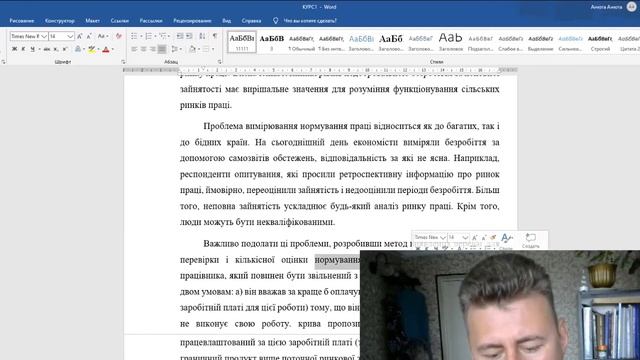Image resolution: width=640 pixels, height=360 pixels.
Task: Increase font size in mini toolbar
Action: tap(474, 237)
